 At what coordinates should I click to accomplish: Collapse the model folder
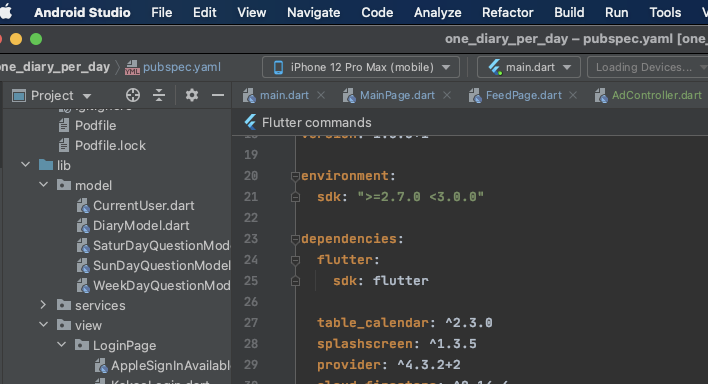tap(44, 185)
